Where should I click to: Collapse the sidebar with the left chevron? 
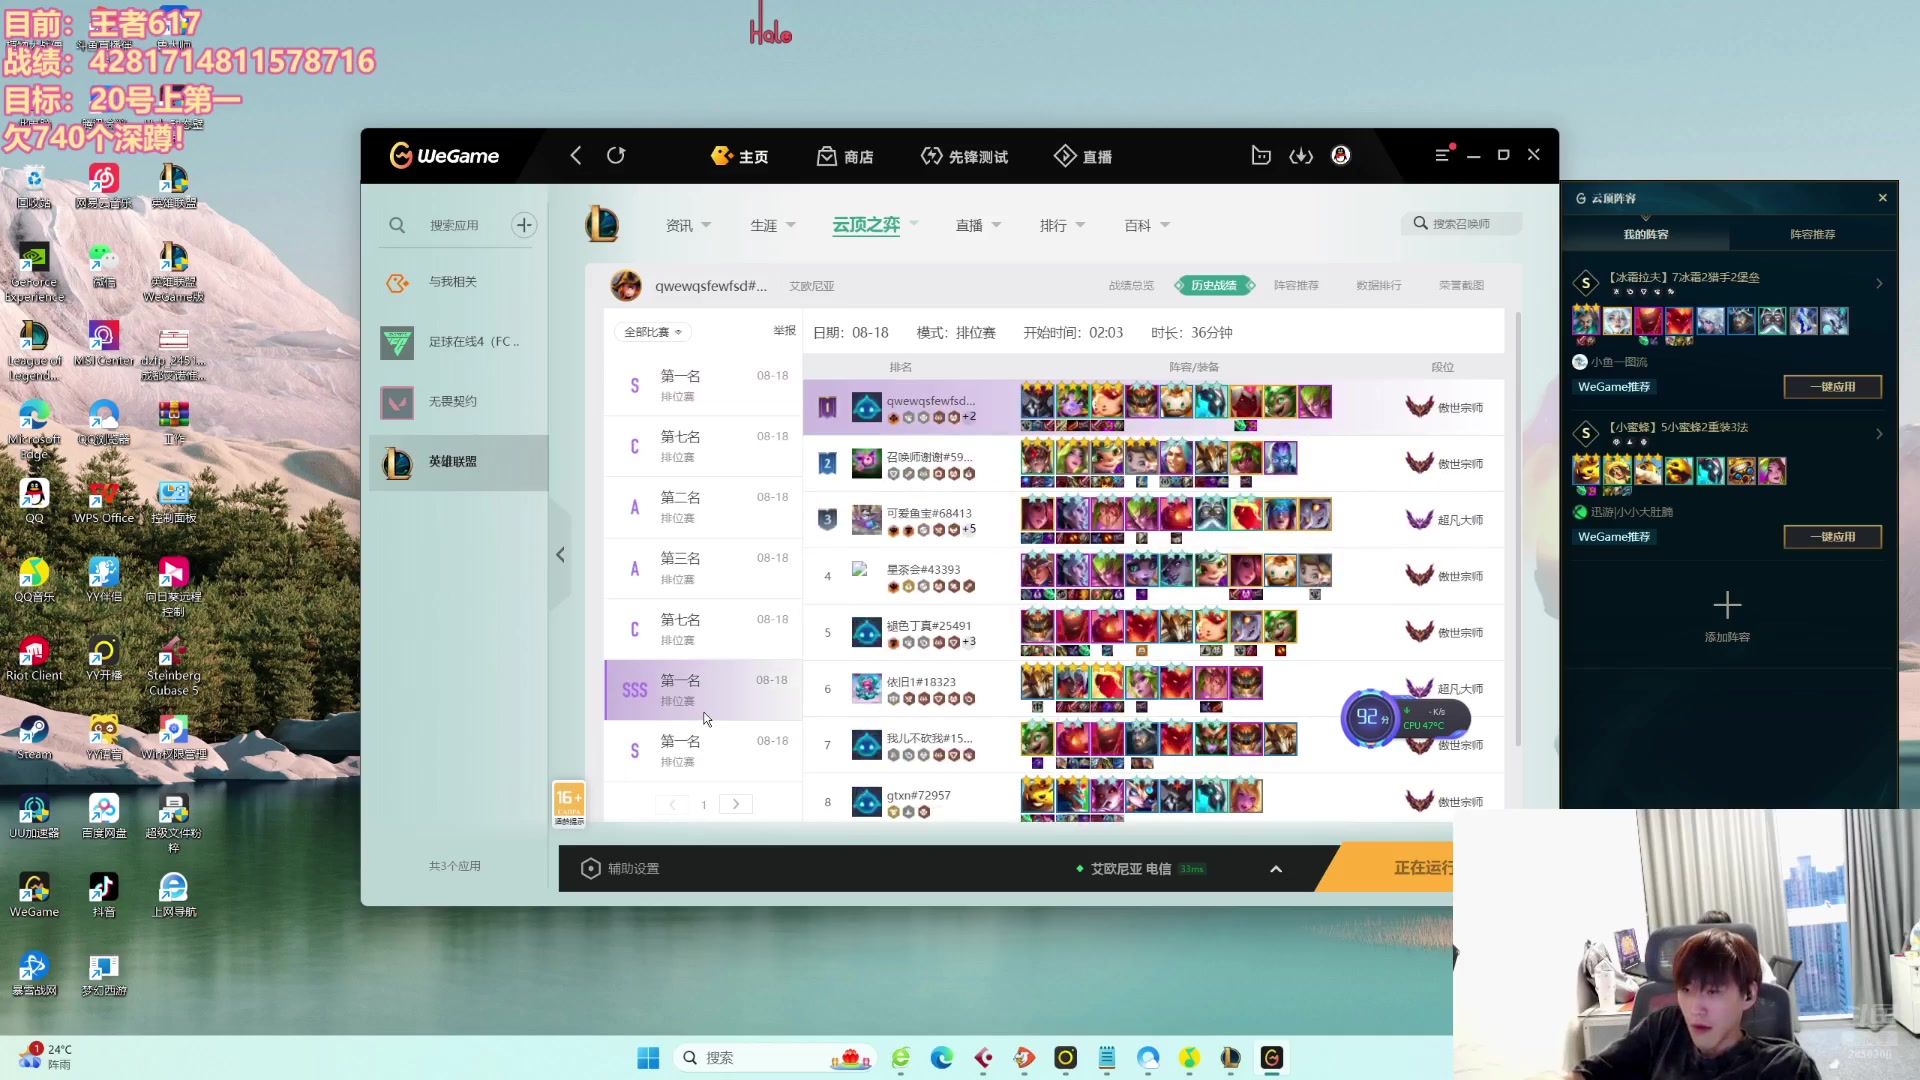(560, 555)
